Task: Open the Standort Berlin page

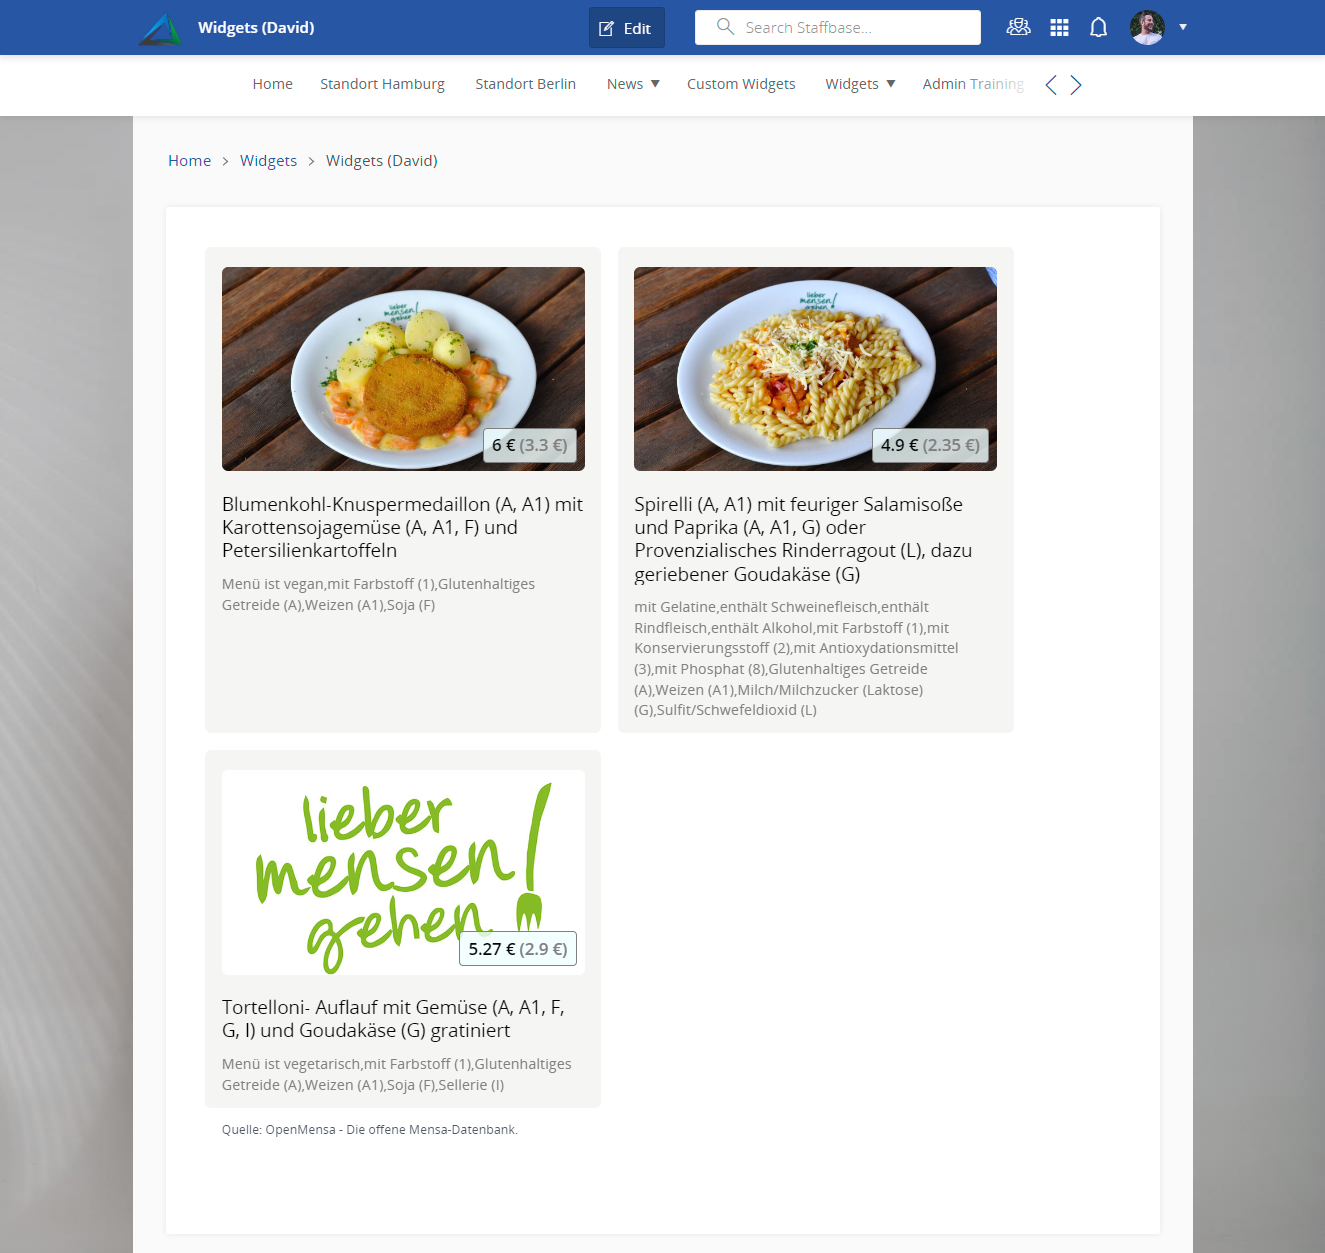Action: coord(525,84)
